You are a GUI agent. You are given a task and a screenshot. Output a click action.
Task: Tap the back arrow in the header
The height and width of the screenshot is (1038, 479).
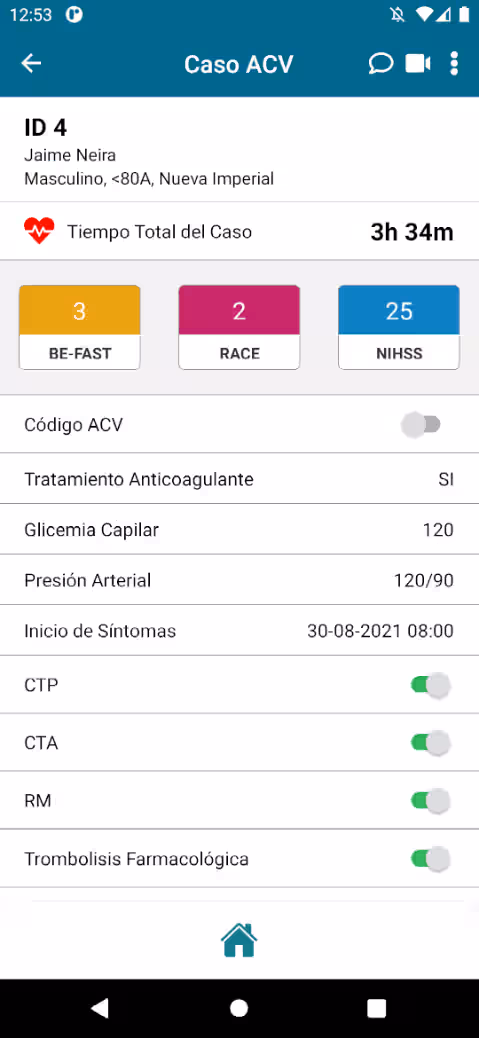click(31, 64)
